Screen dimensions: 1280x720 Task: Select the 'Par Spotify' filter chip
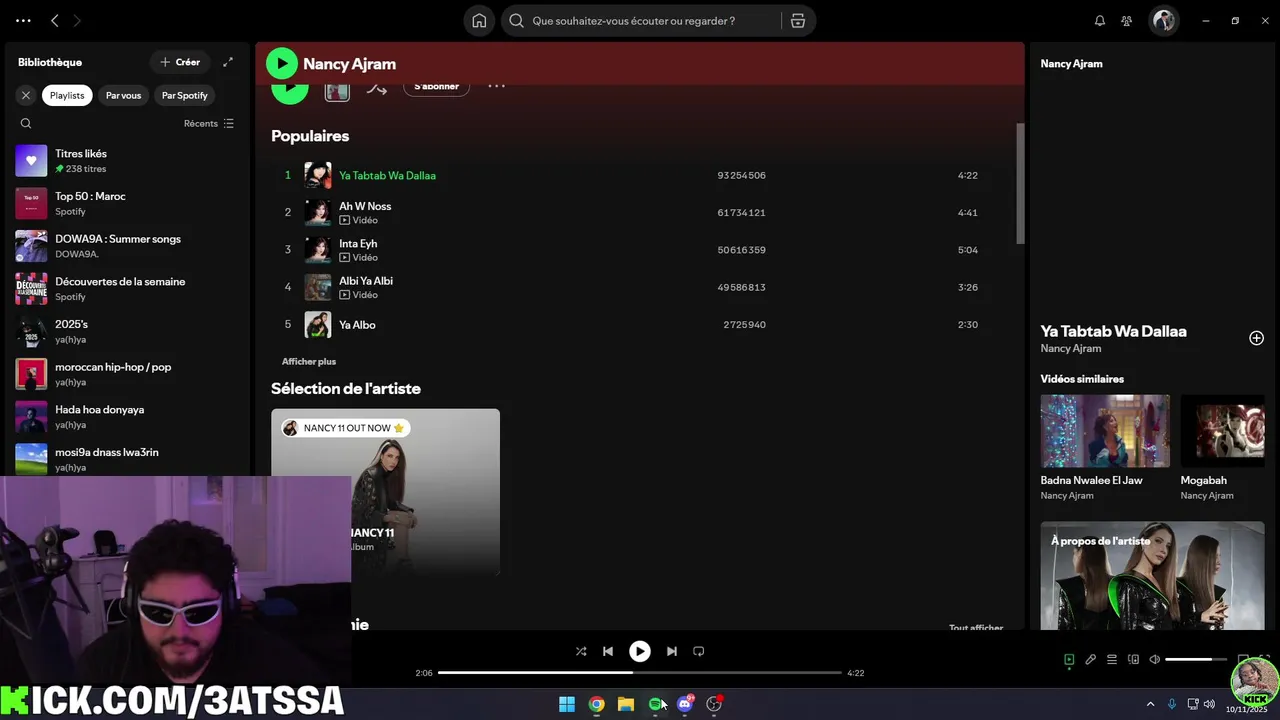185,95
